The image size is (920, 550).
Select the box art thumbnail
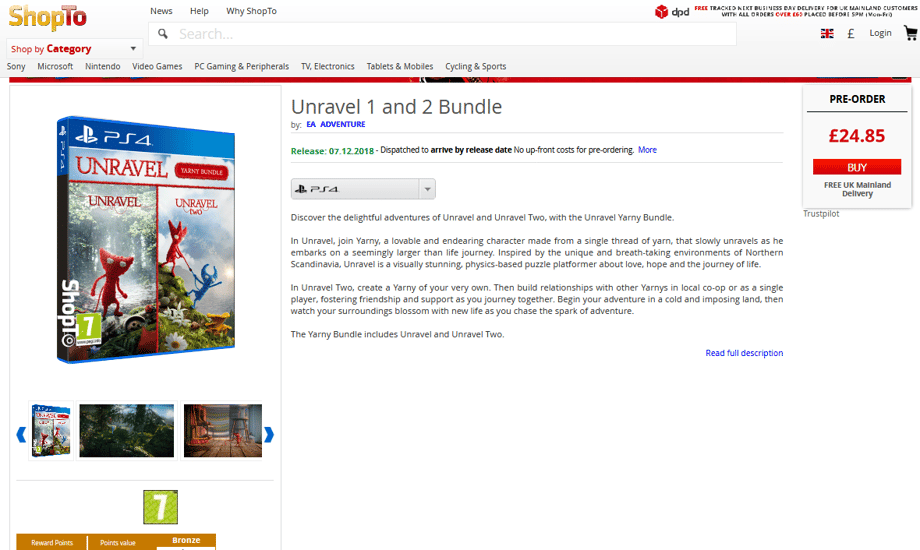(51, 431)
